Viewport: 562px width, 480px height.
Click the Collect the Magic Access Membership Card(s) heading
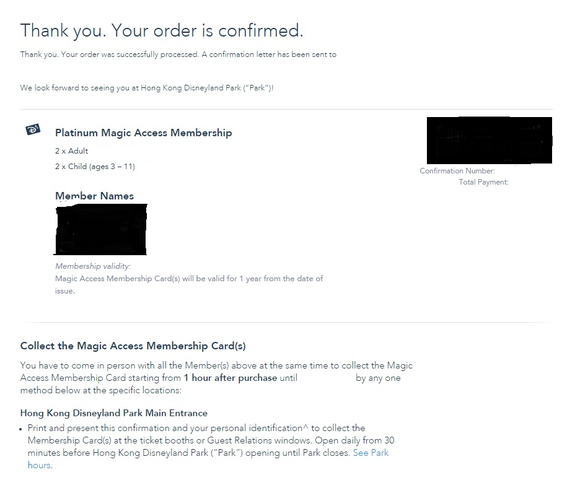tap(133, 346)
